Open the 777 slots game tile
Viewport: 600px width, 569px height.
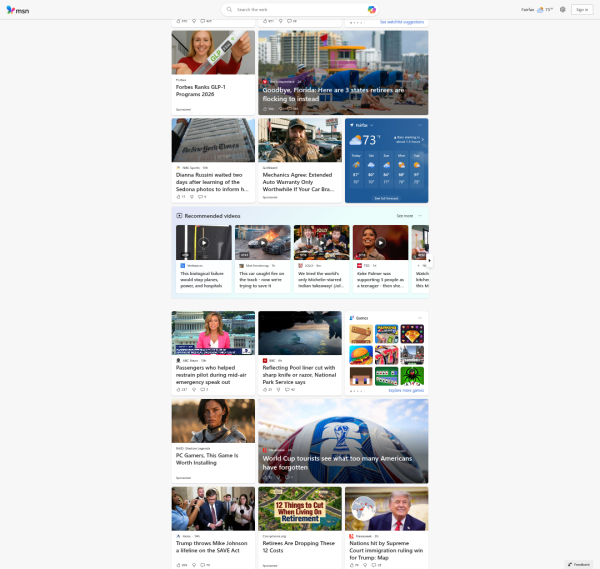[386, 355]
